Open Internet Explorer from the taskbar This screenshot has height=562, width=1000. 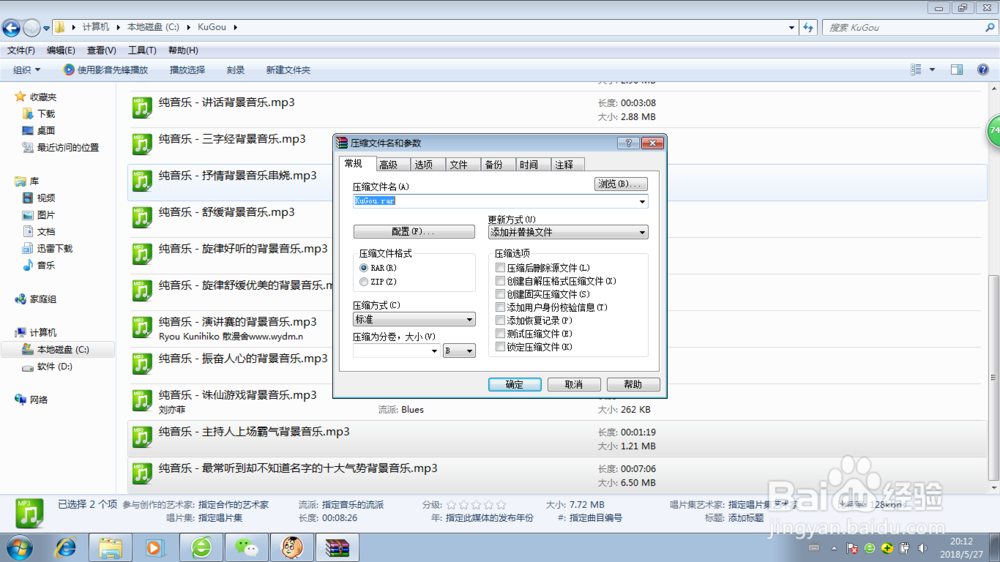tap(65, 547)
